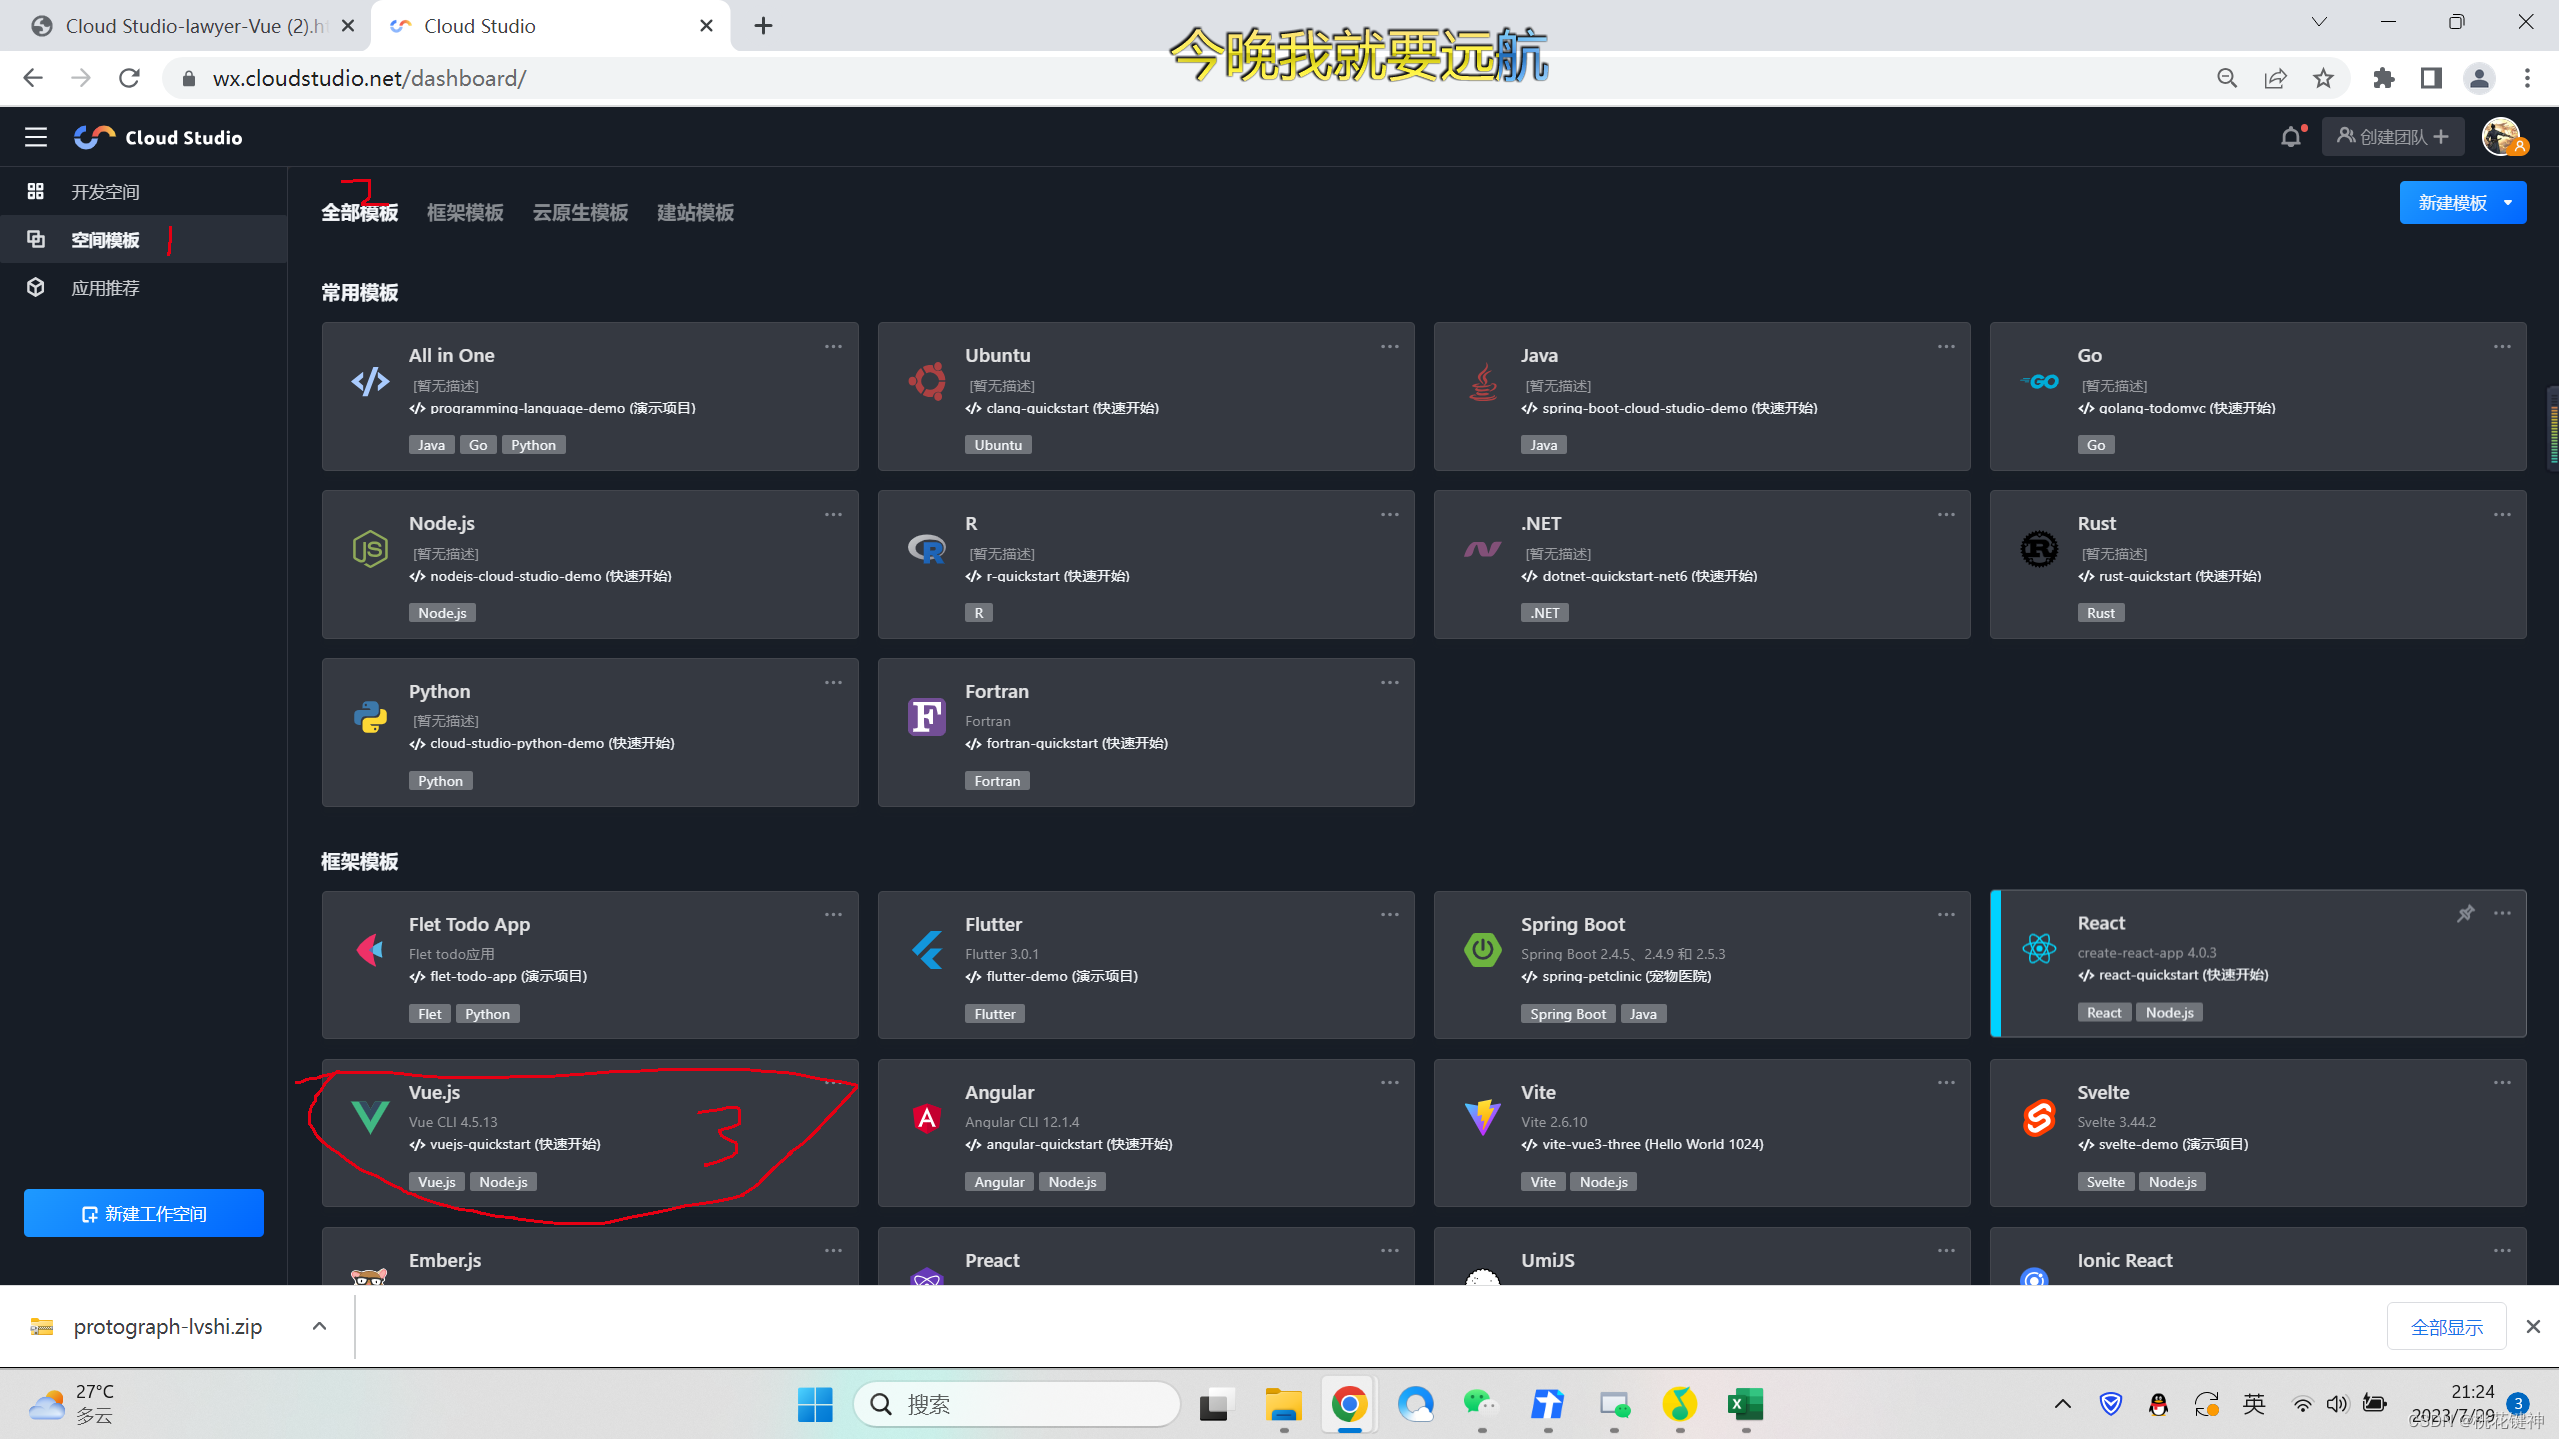Click the notification bell icon
This screenshot has height=1439, width=2559.
point(2290,137)
